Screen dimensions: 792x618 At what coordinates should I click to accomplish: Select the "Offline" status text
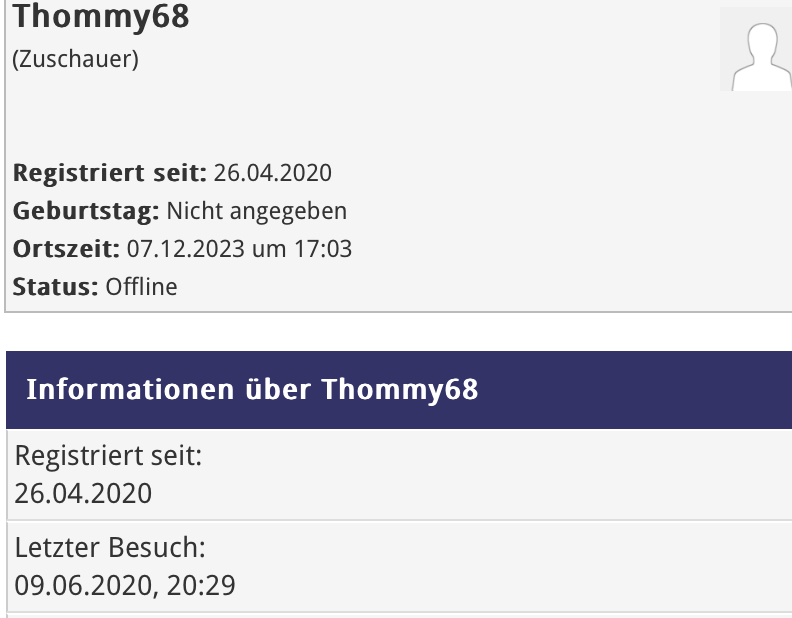point(141,287)
